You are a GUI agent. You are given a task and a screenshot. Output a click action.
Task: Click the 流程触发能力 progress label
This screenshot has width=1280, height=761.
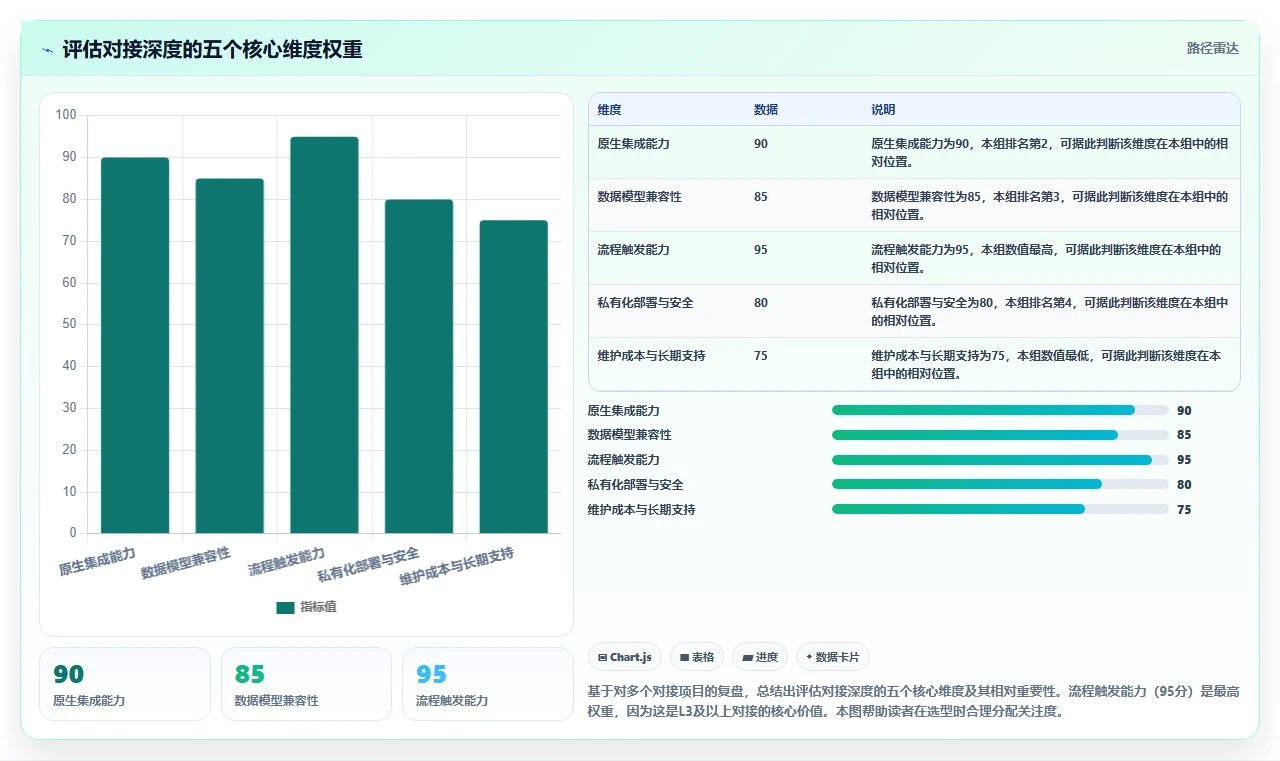coord(624,461)
